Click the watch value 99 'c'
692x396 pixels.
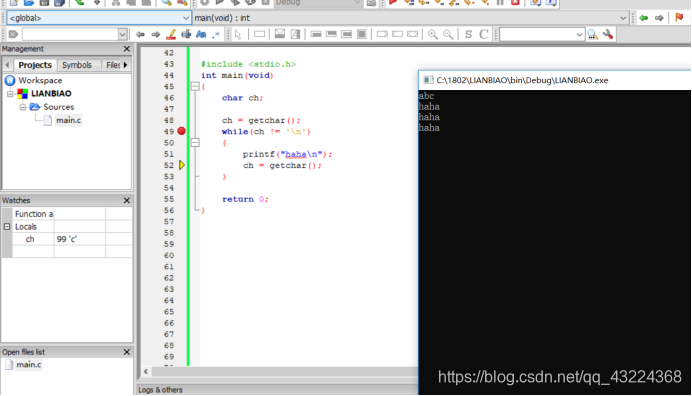(x=67, y=239)
